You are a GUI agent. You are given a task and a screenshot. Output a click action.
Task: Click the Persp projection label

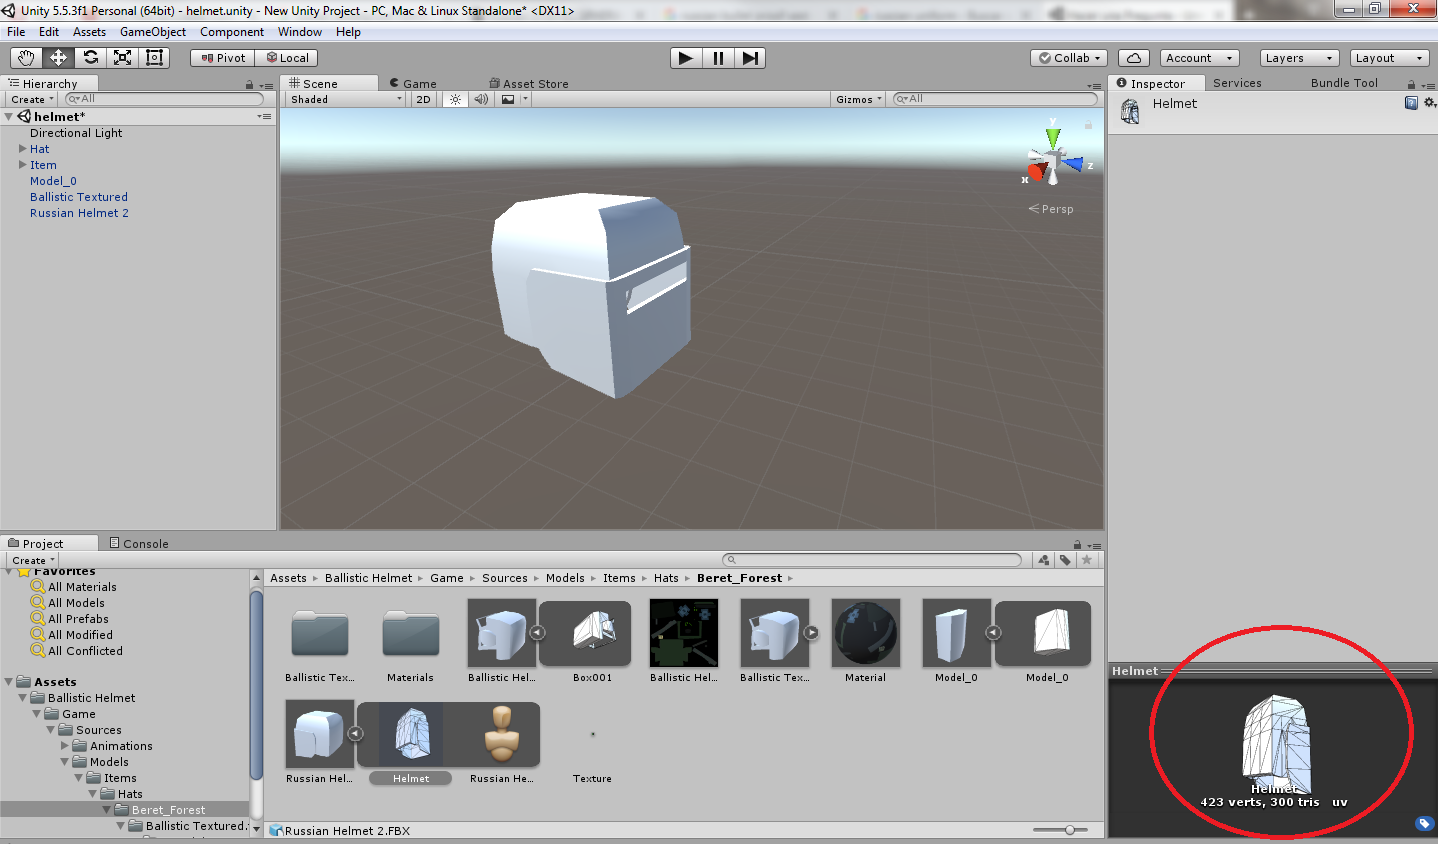point(1057,209)
